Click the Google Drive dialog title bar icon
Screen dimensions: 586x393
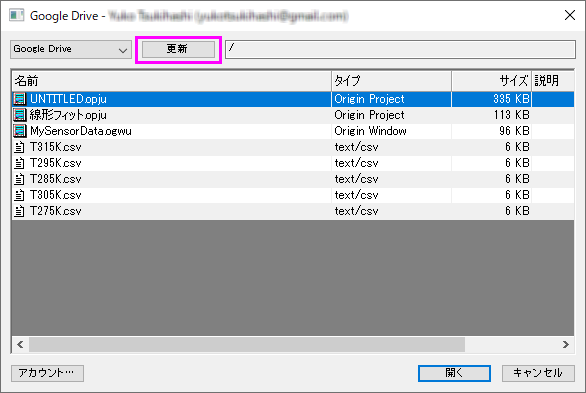(x=16, y=16)
